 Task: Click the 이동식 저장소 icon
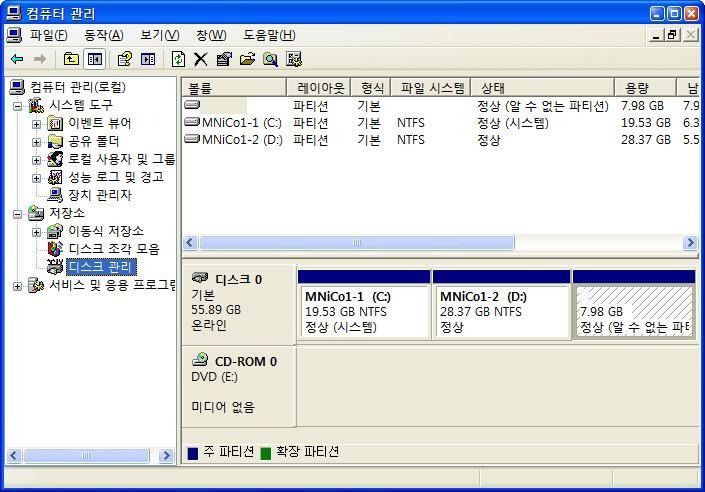point(55,231)
